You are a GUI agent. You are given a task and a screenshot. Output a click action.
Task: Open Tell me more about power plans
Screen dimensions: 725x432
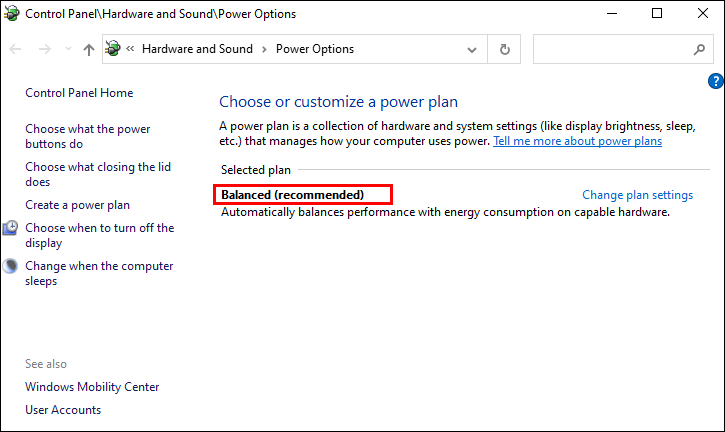tap(577, 142)
